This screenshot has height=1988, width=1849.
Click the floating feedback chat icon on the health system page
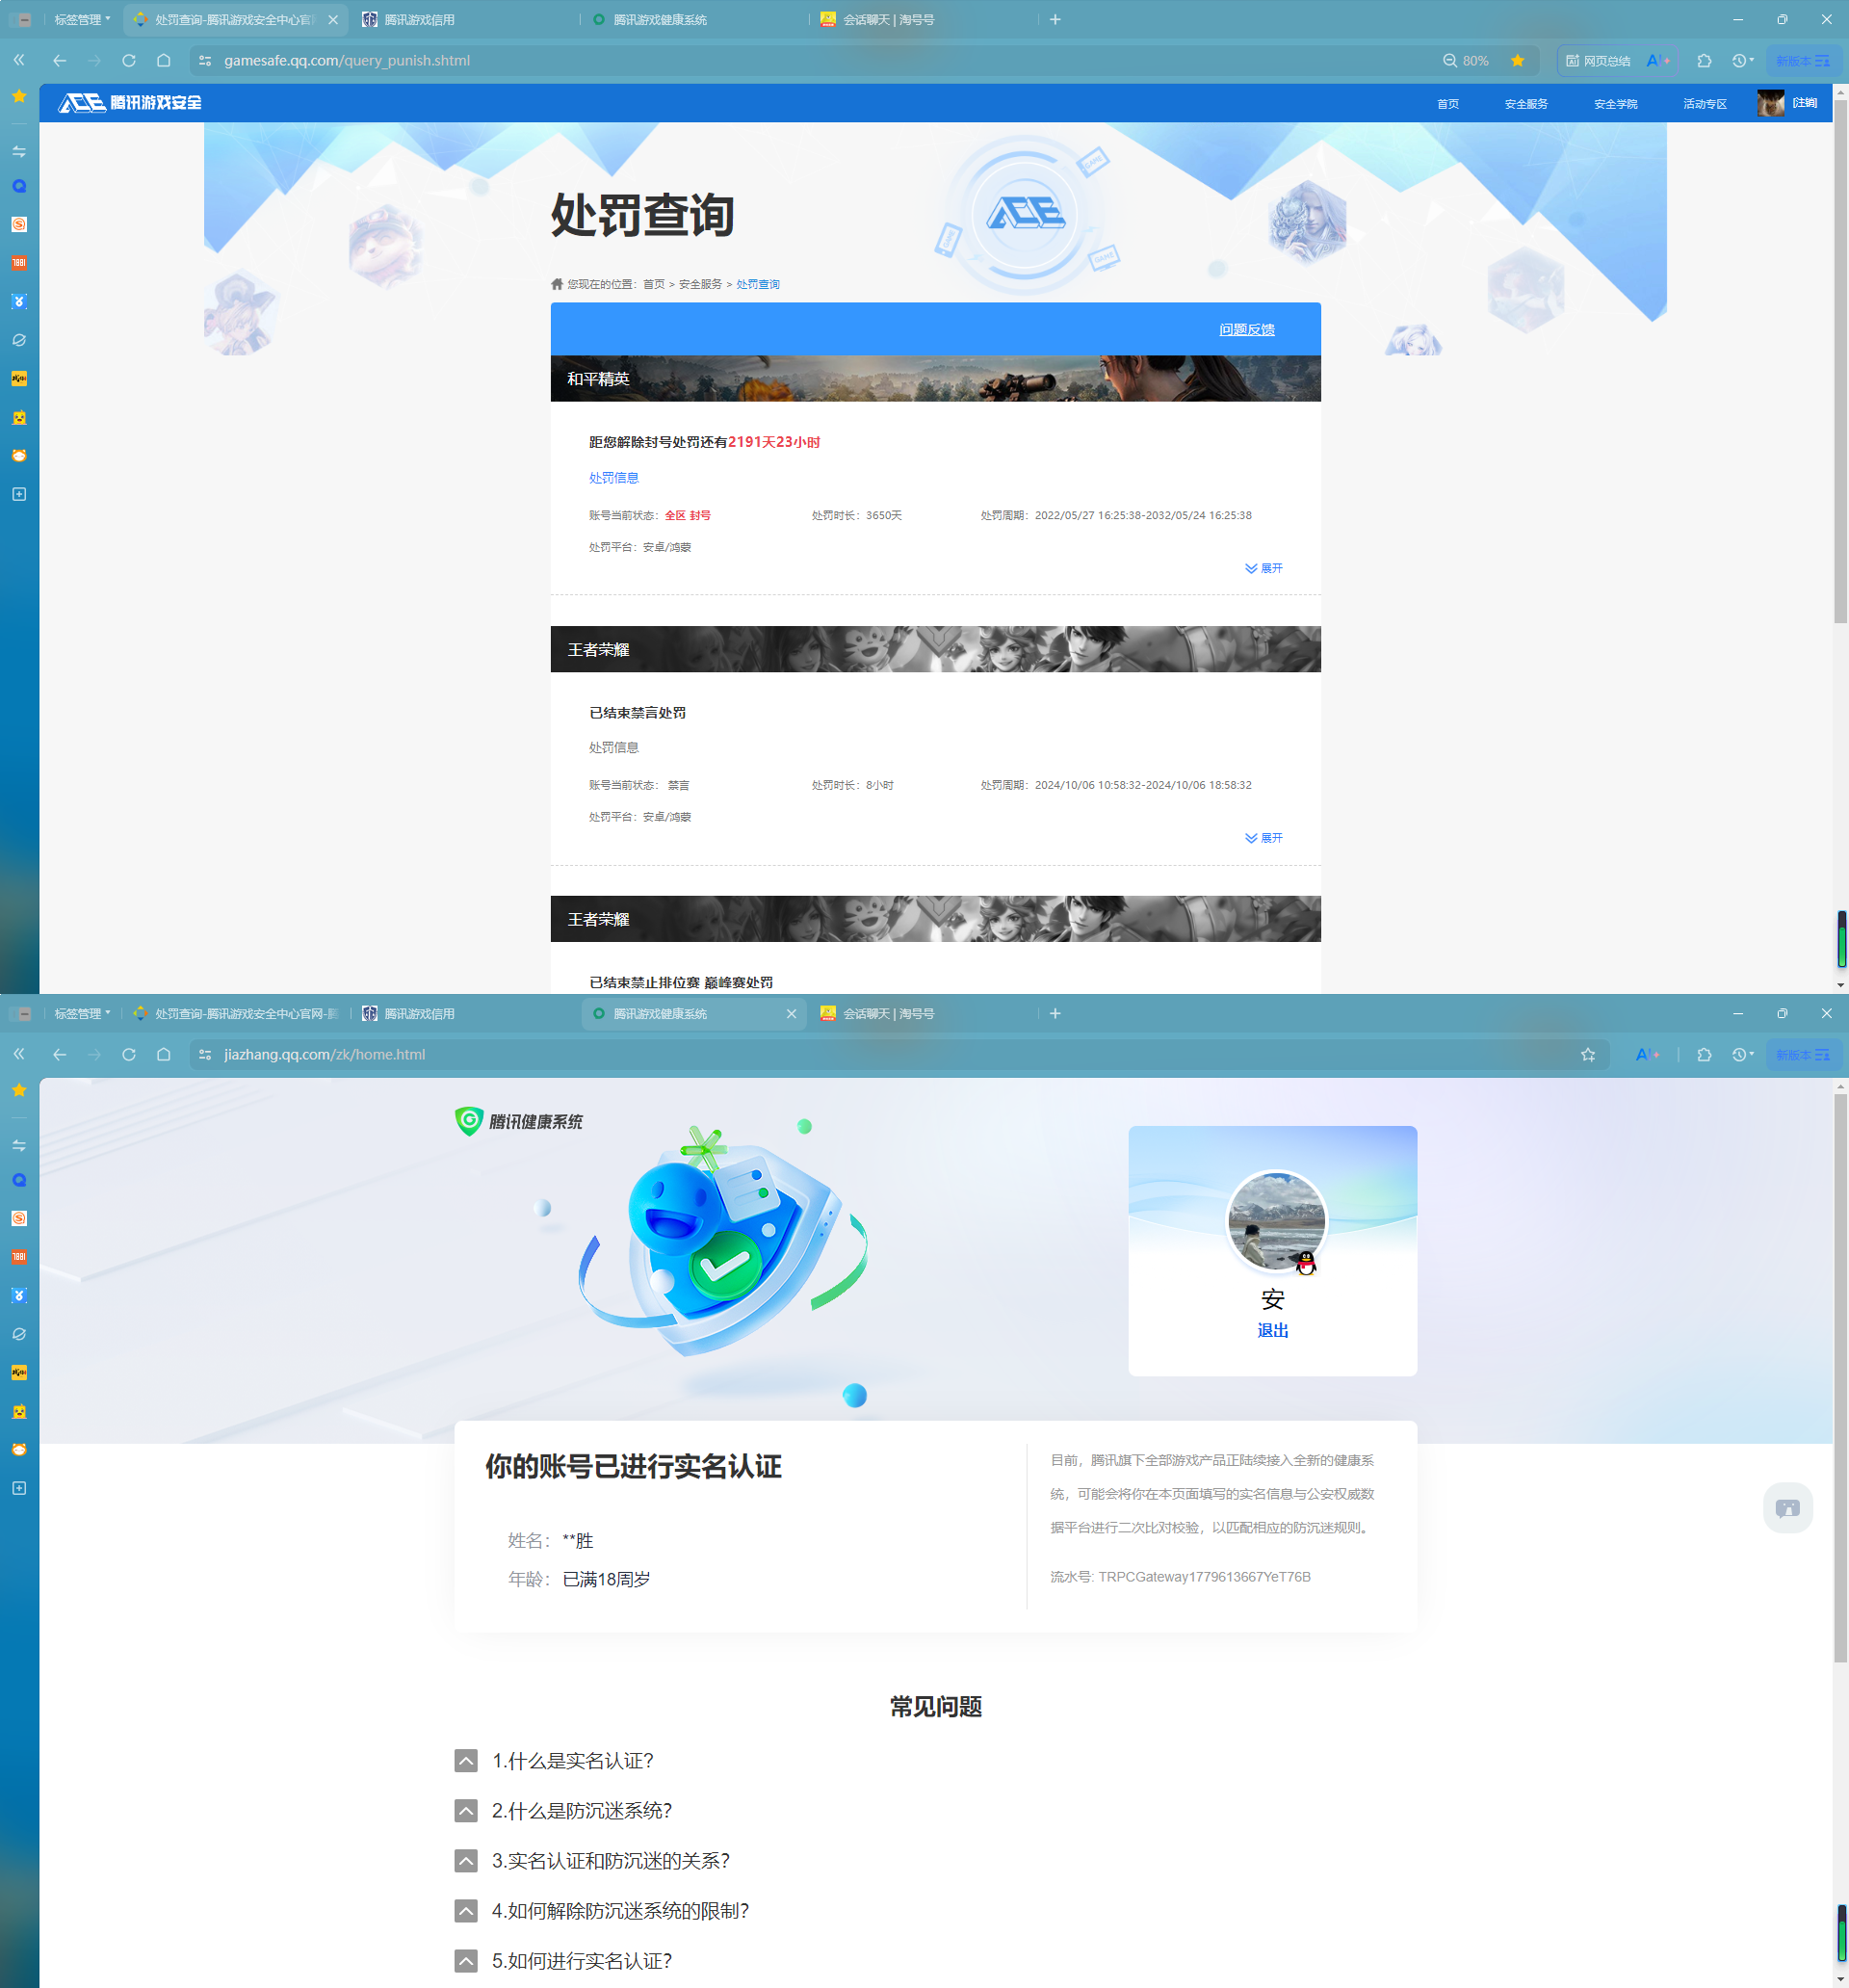coord(1788,1507)
